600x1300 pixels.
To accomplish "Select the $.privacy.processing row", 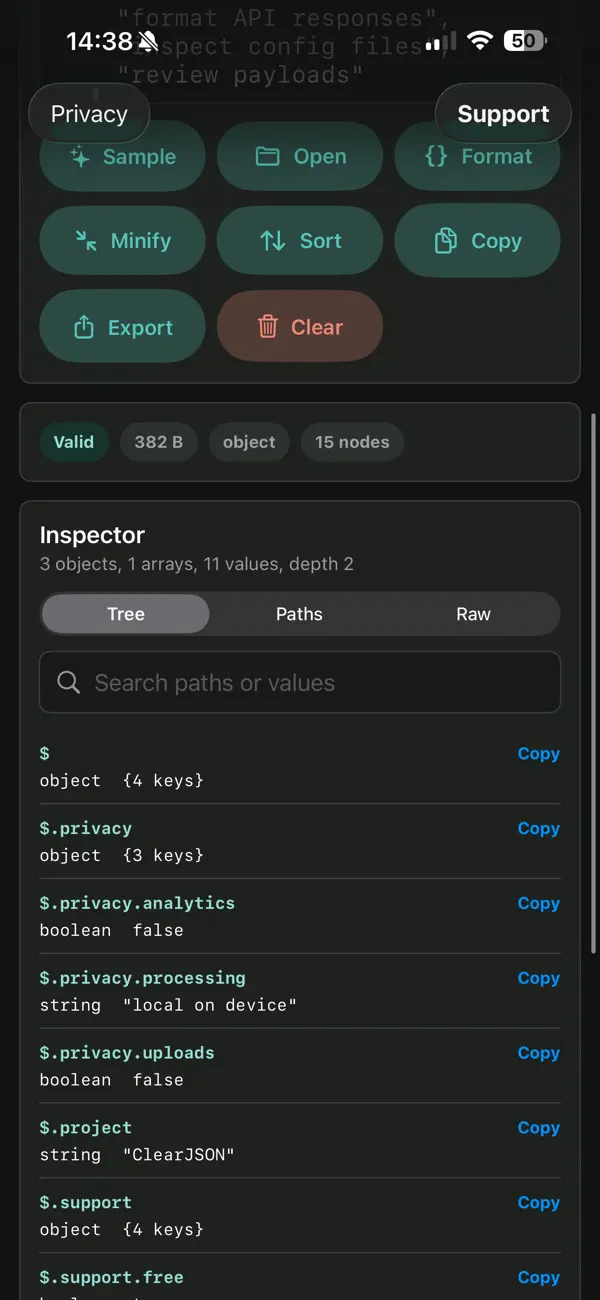I will [x=300, y=992].
